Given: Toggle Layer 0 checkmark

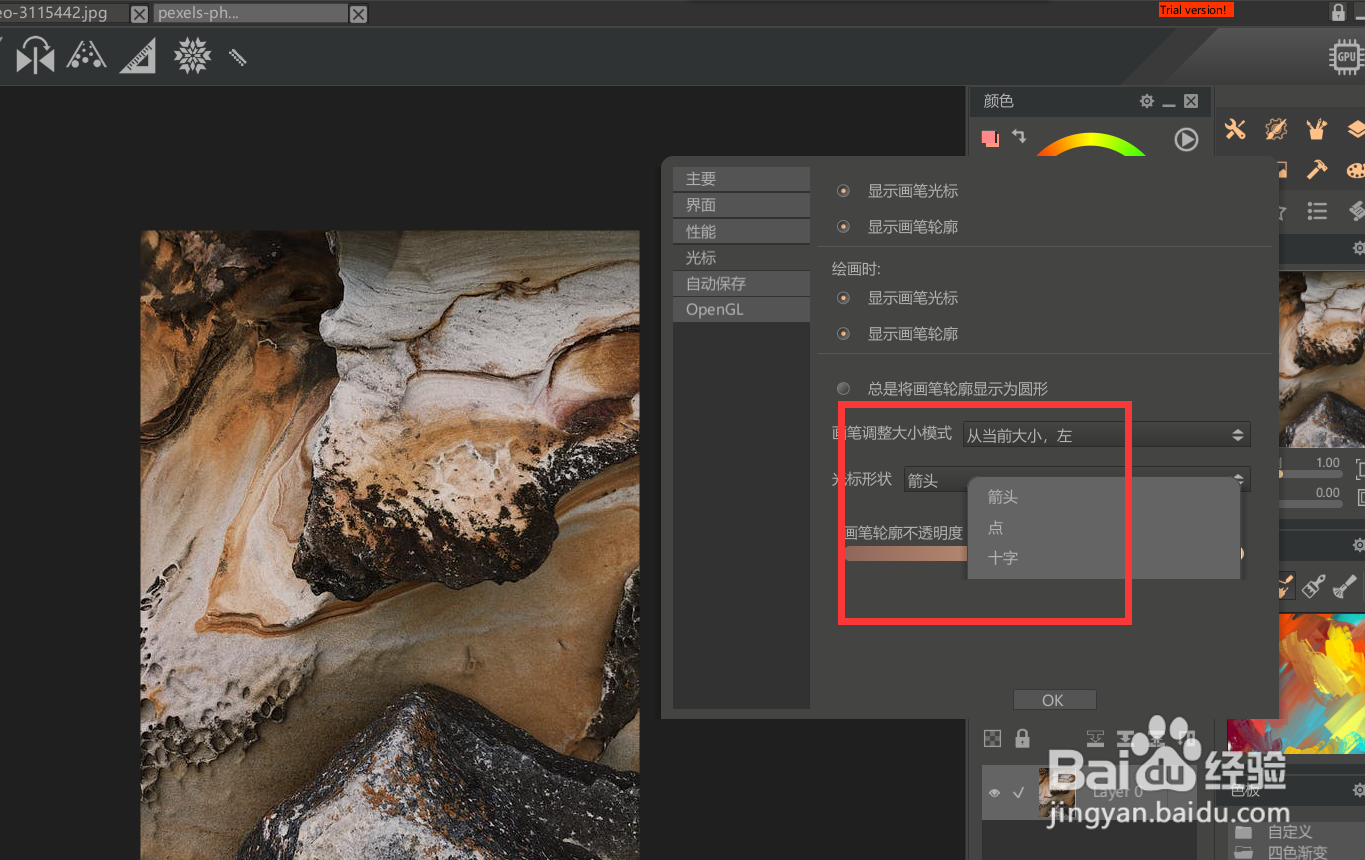Looking at the screenshot, I should click(x=1019, y=793).
